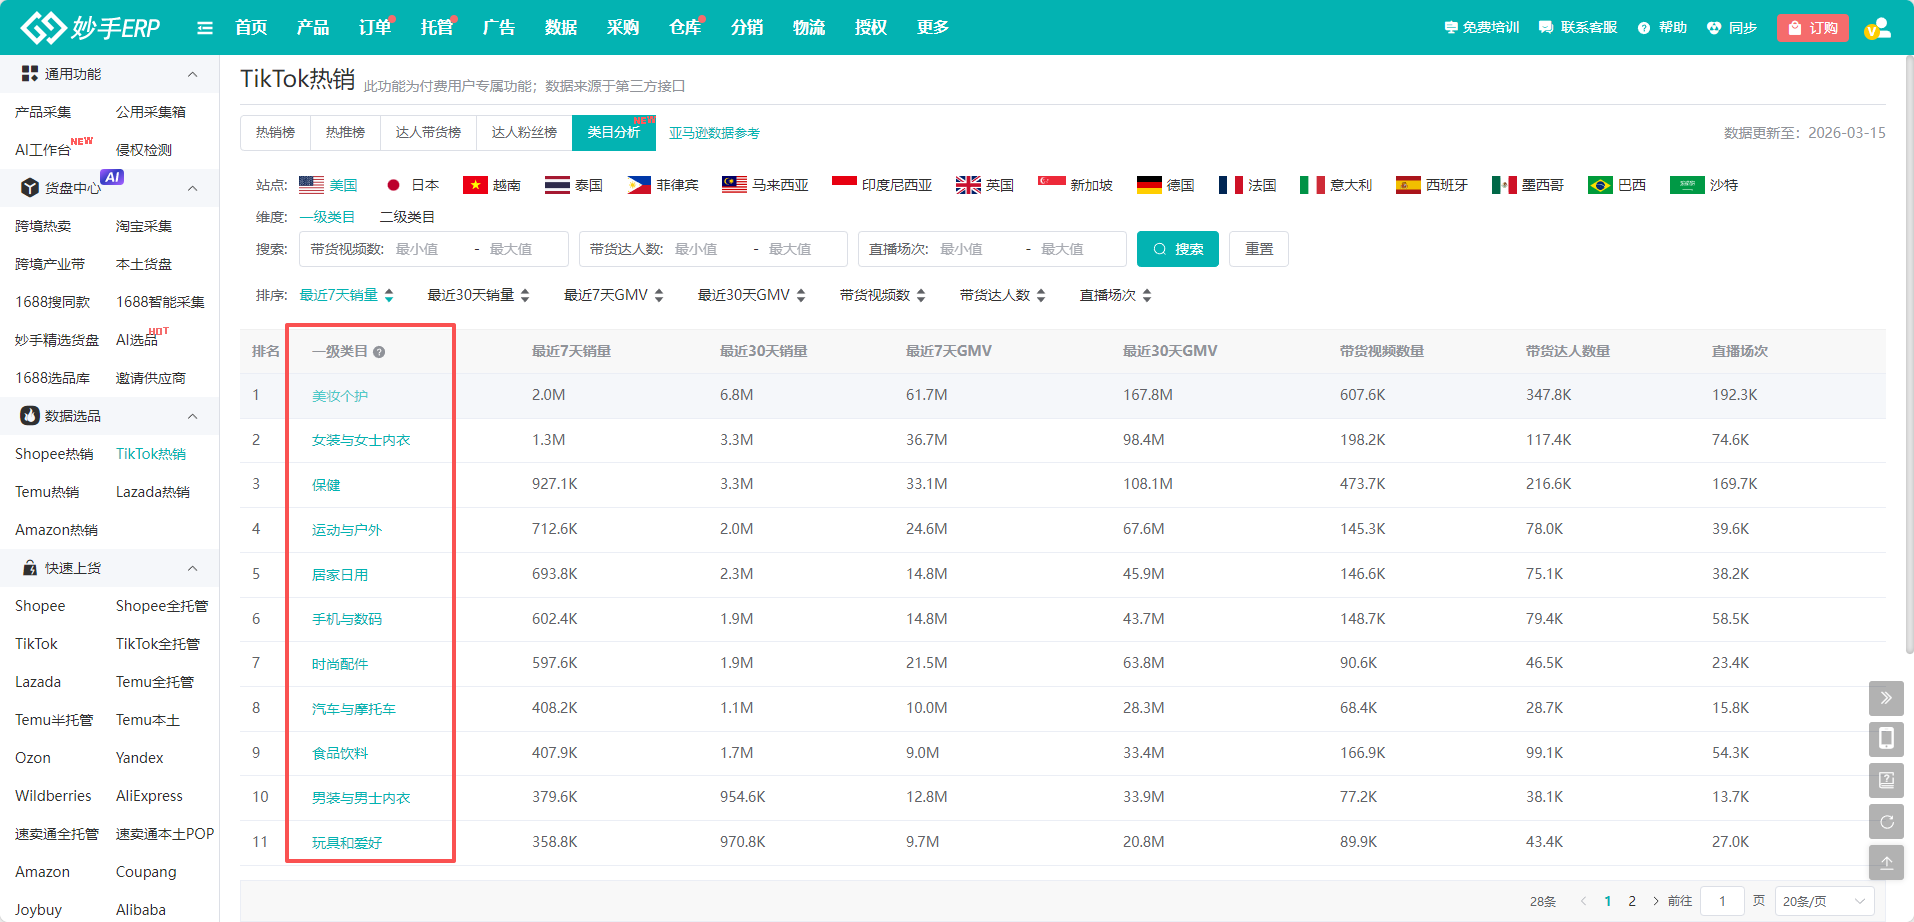
Task: Select the 日本 site option
Action: click(x=412, y=185)
